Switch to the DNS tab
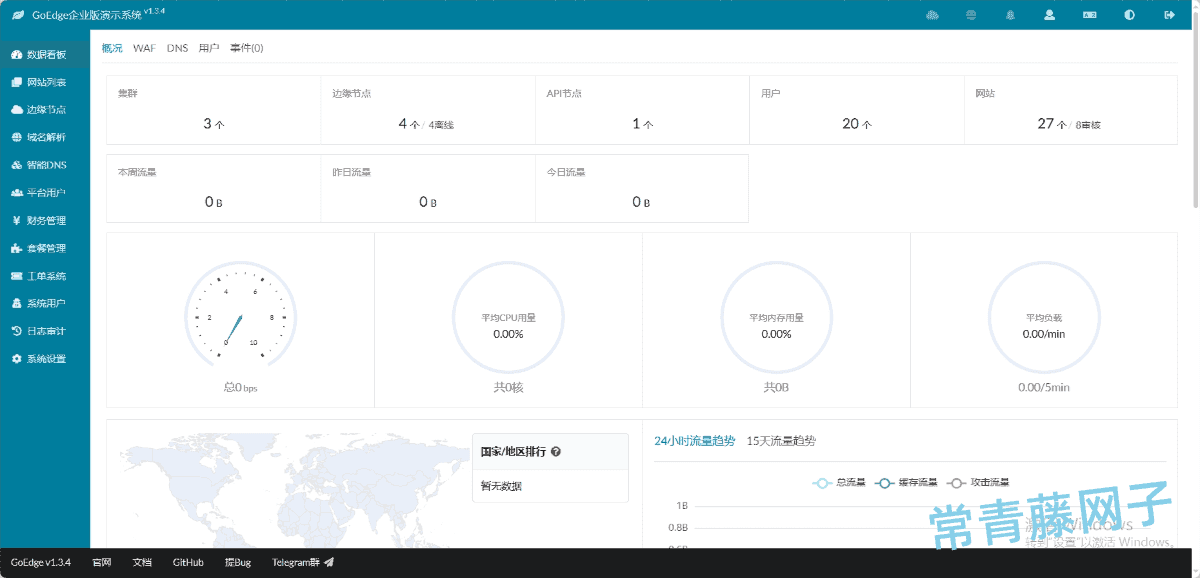Viewport: 1200px width, 578px height. pos(177,48)
